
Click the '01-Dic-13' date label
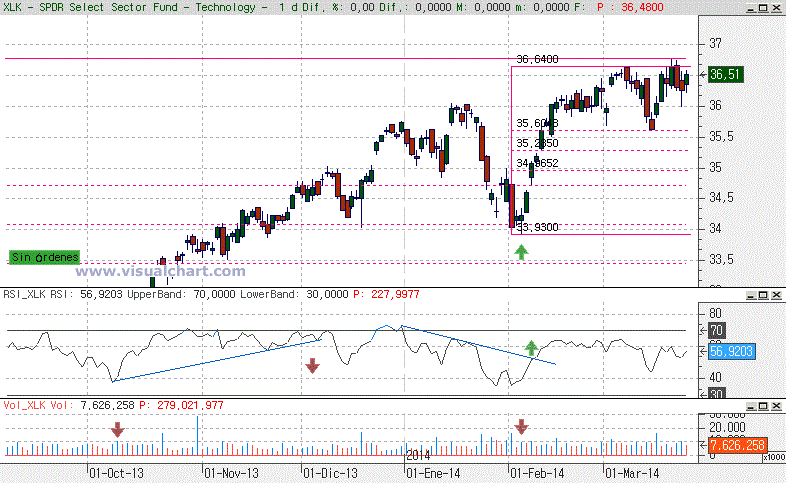pos(331,473)
